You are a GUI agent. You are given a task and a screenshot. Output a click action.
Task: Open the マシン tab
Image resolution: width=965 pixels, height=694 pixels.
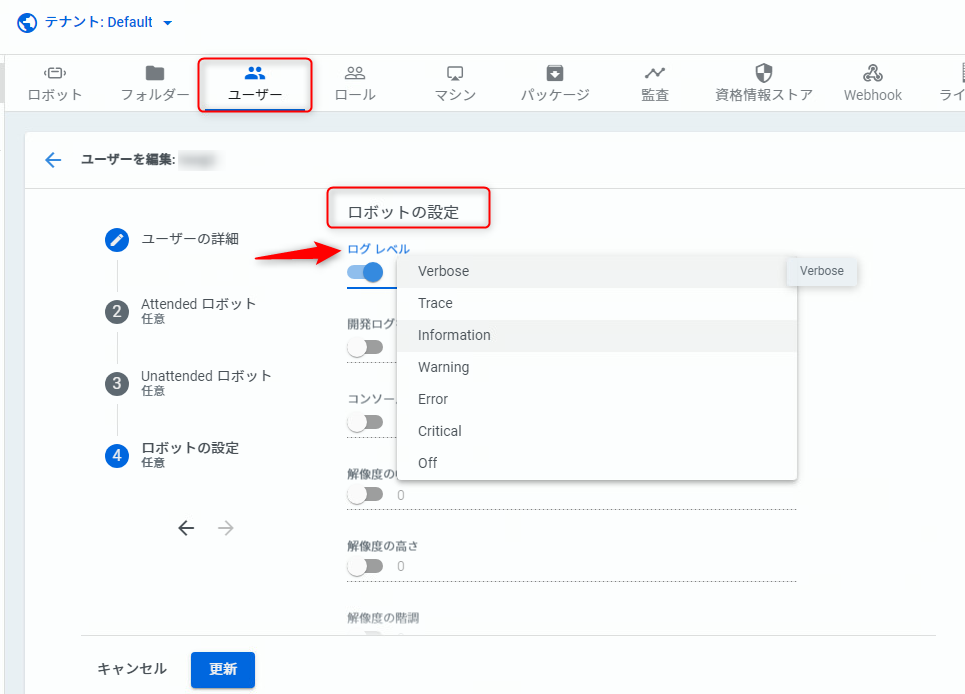click(455, 84)
